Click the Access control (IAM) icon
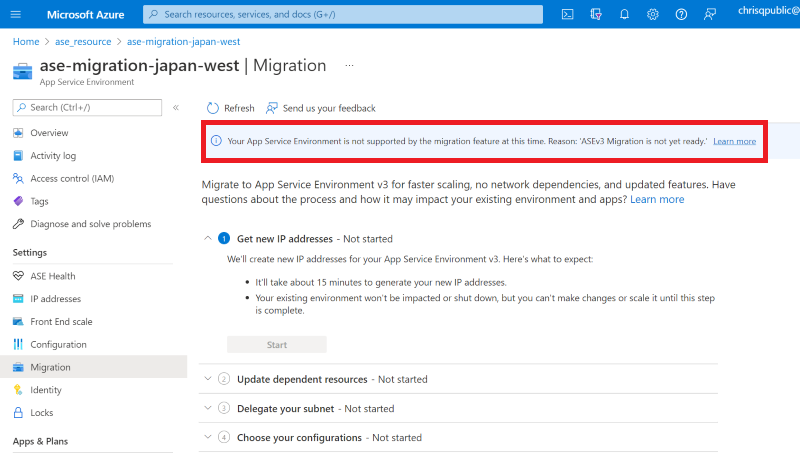This screenshot has width=800, height=454. tap(18, 179)
